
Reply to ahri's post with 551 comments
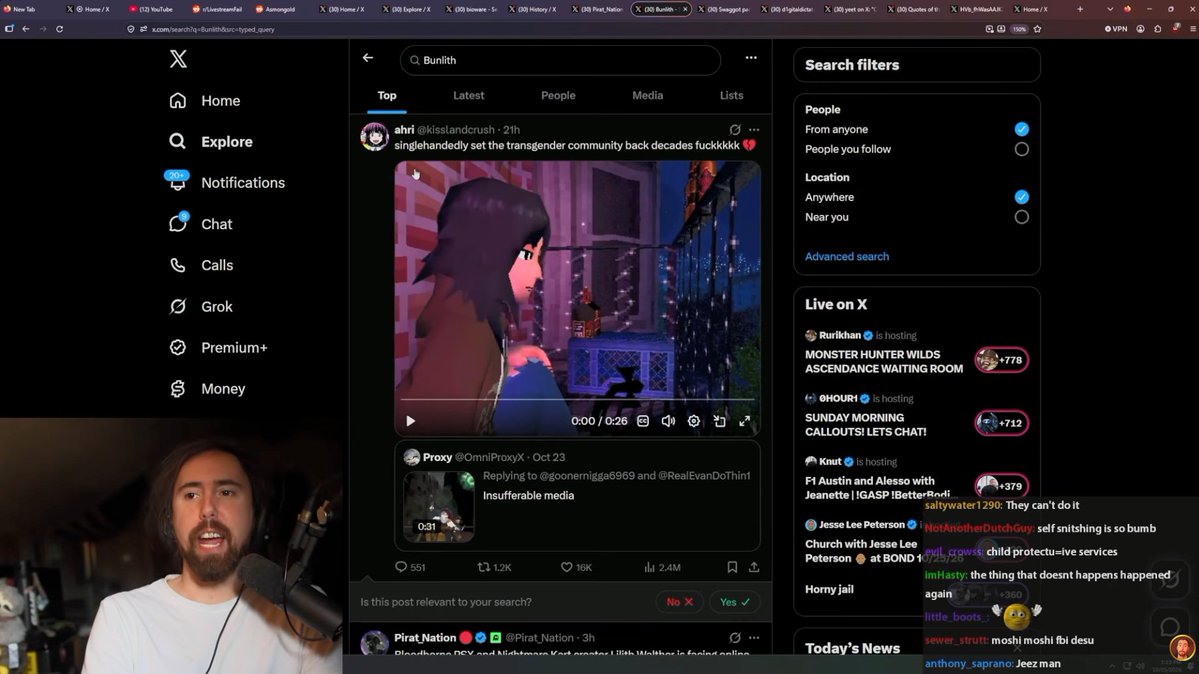tap(410, 568)
